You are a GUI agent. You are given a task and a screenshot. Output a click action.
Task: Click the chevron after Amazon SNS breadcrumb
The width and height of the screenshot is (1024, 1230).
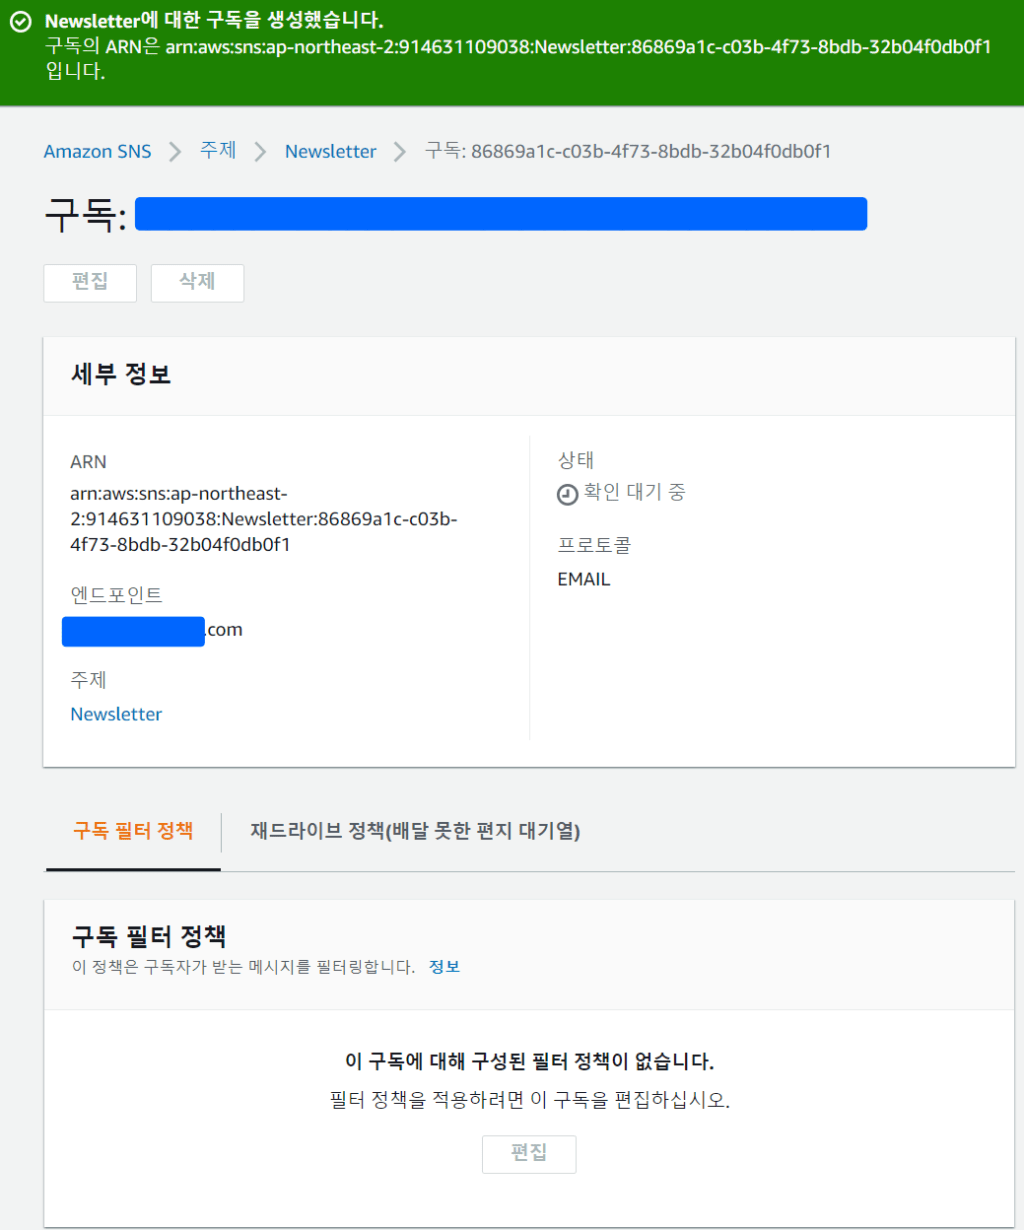[x=174, y=152]
